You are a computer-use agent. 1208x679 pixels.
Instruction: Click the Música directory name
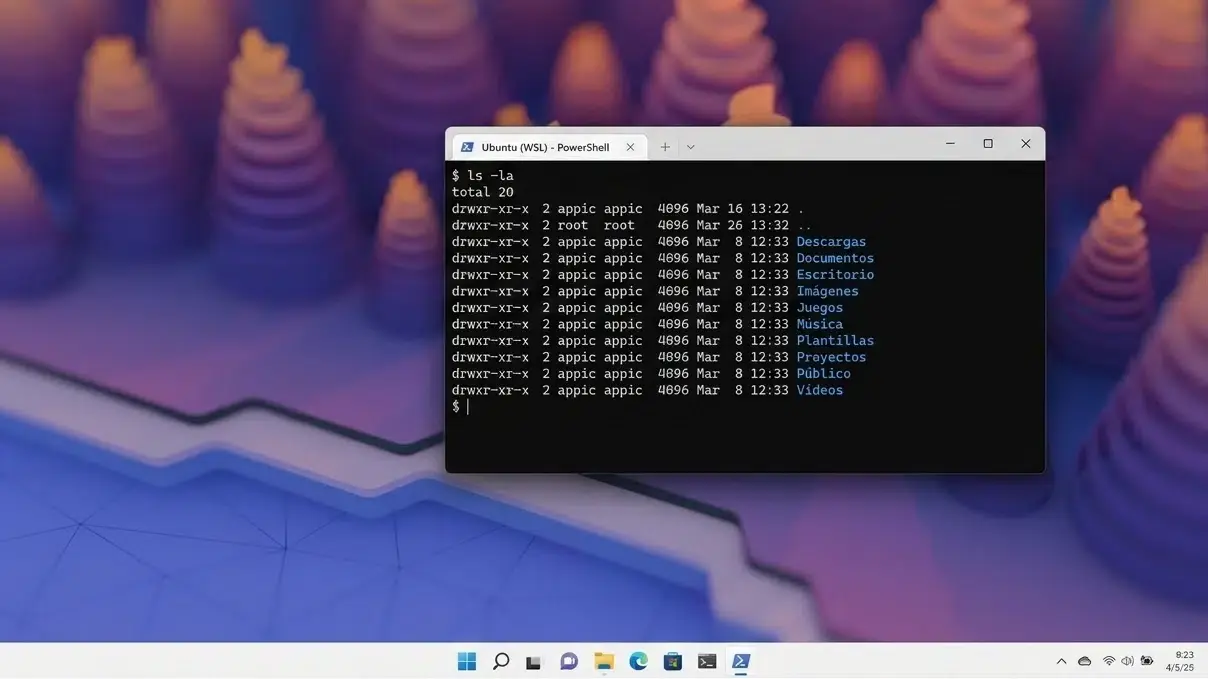pos(820,324)
